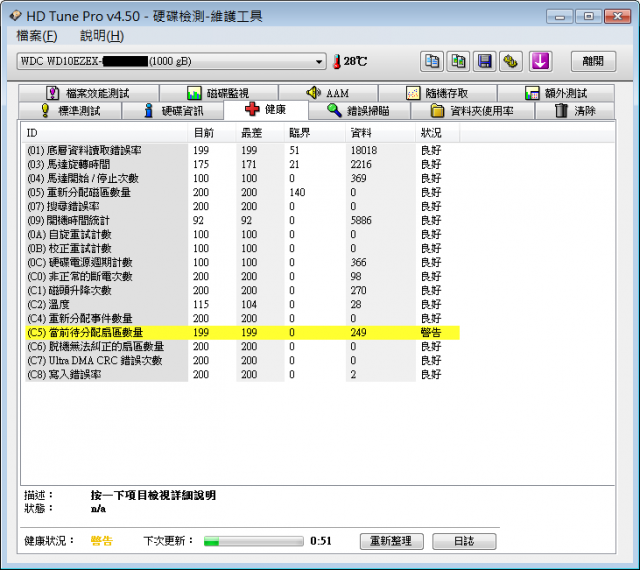
Task: Select row (C8) 寫入錯誤率
Action: (x=242, y=374)
